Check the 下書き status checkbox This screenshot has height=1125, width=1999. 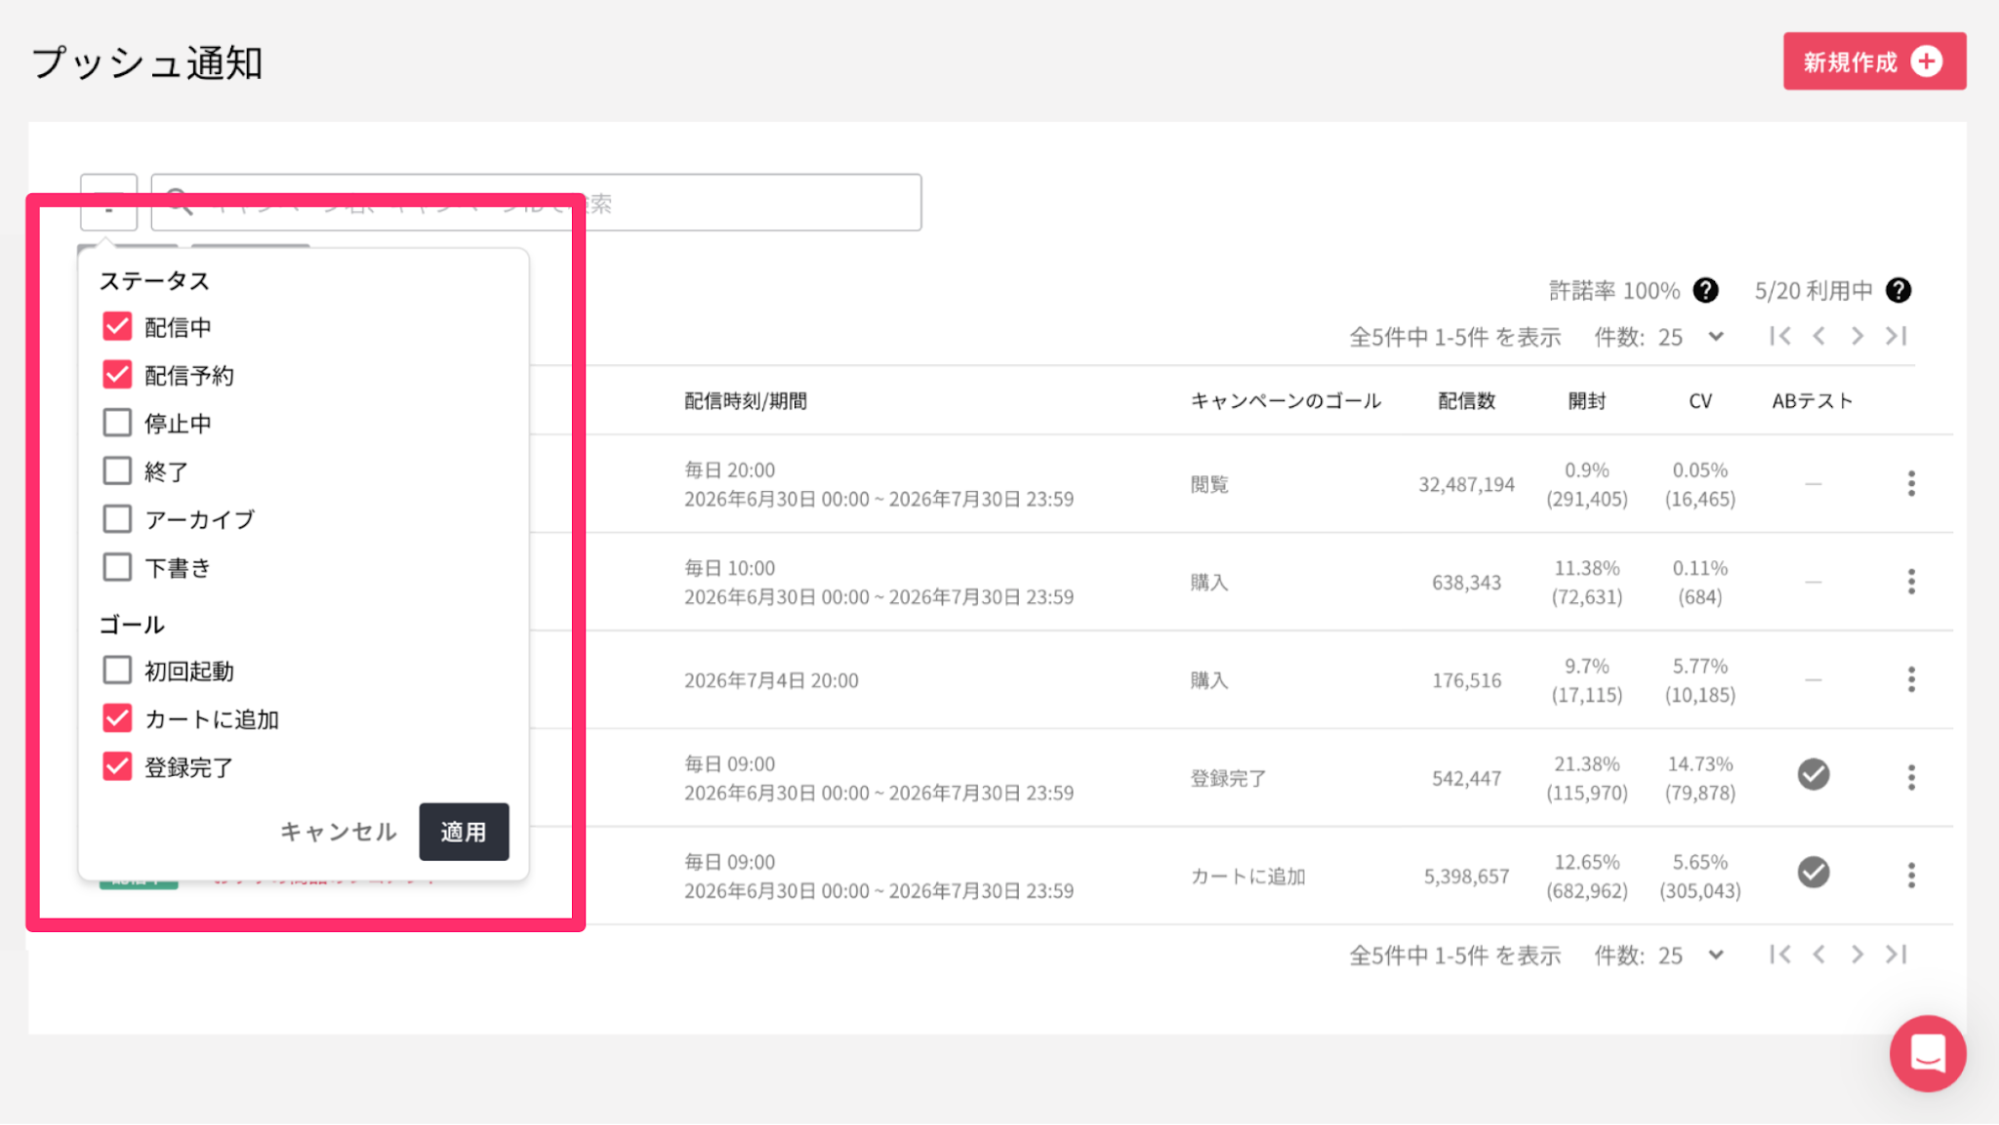tap(117, 567)
